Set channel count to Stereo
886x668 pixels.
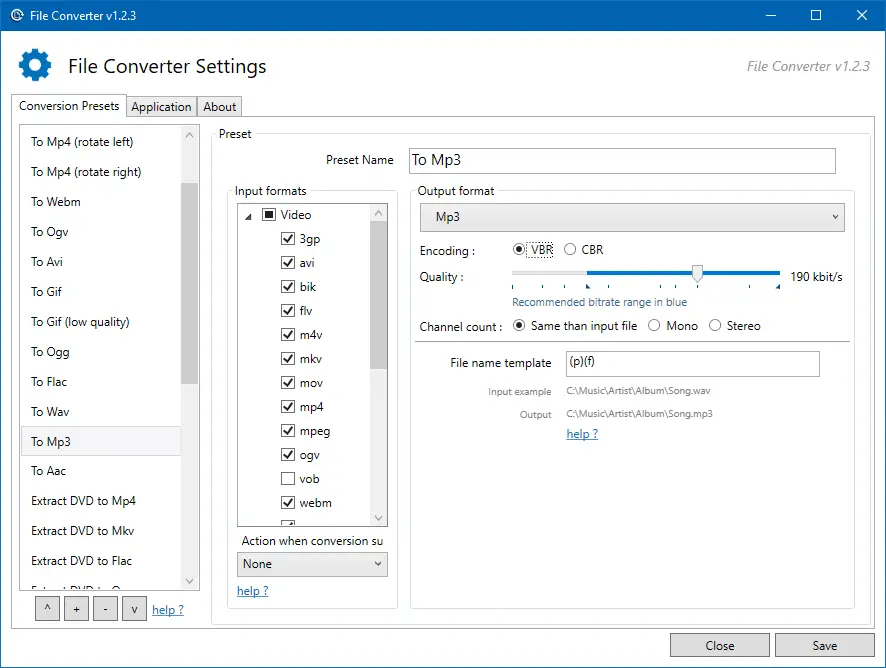click(x=715, y=325)
